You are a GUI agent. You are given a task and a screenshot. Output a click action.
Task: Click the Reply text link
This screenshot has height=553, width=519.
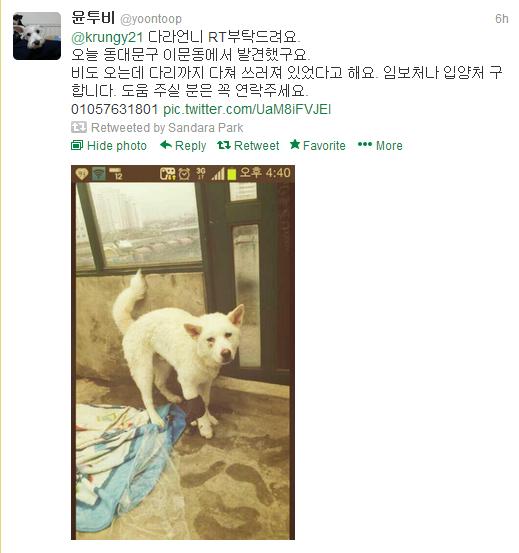click(x=190, y=146)
